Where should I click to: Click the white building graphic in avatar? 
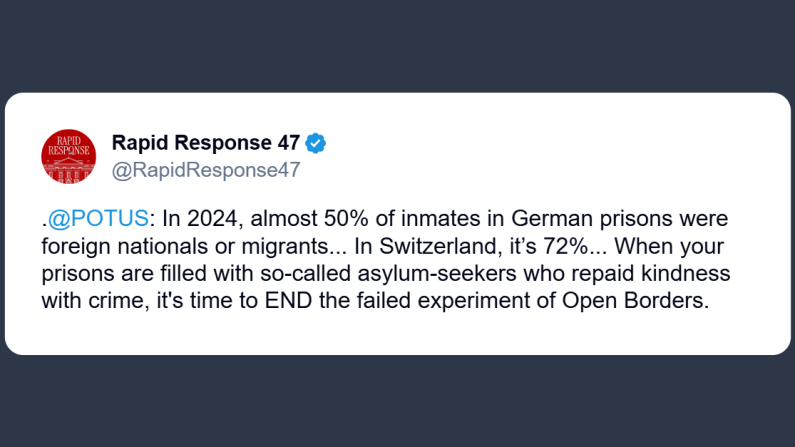point(69,172)
